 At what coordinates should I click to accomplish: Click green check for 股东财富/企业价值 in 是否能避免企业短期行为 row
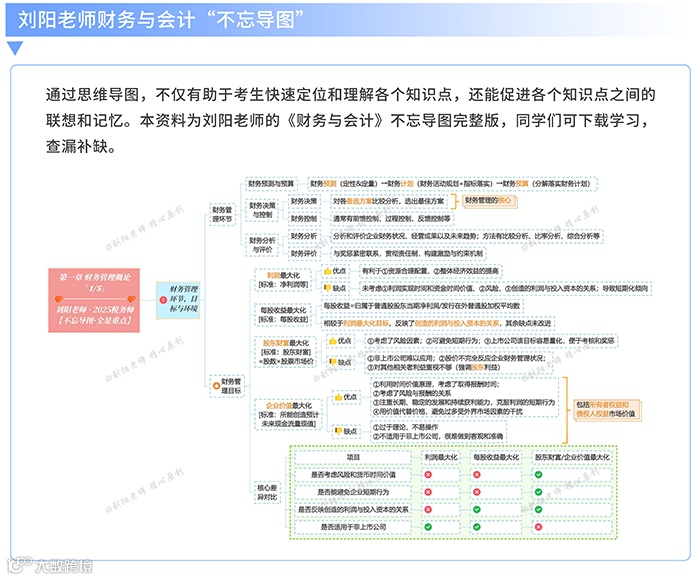538,492
